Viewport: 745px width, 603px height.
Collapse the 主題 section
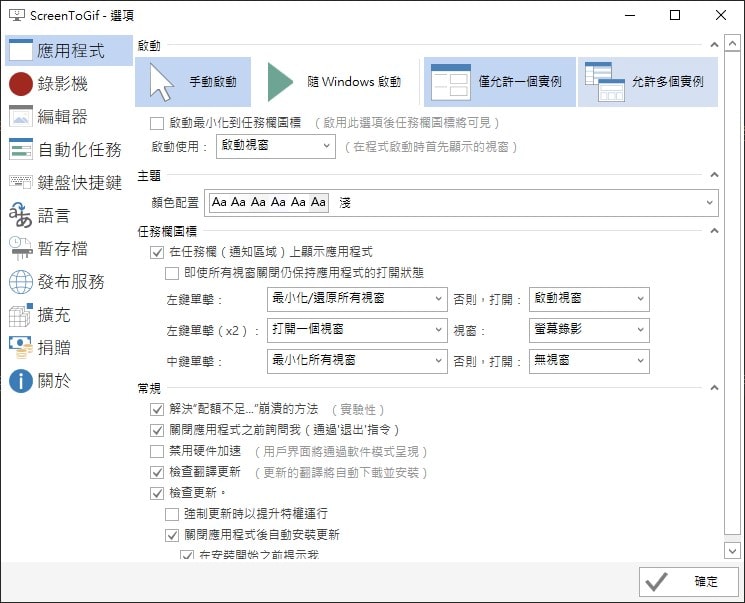714,175
